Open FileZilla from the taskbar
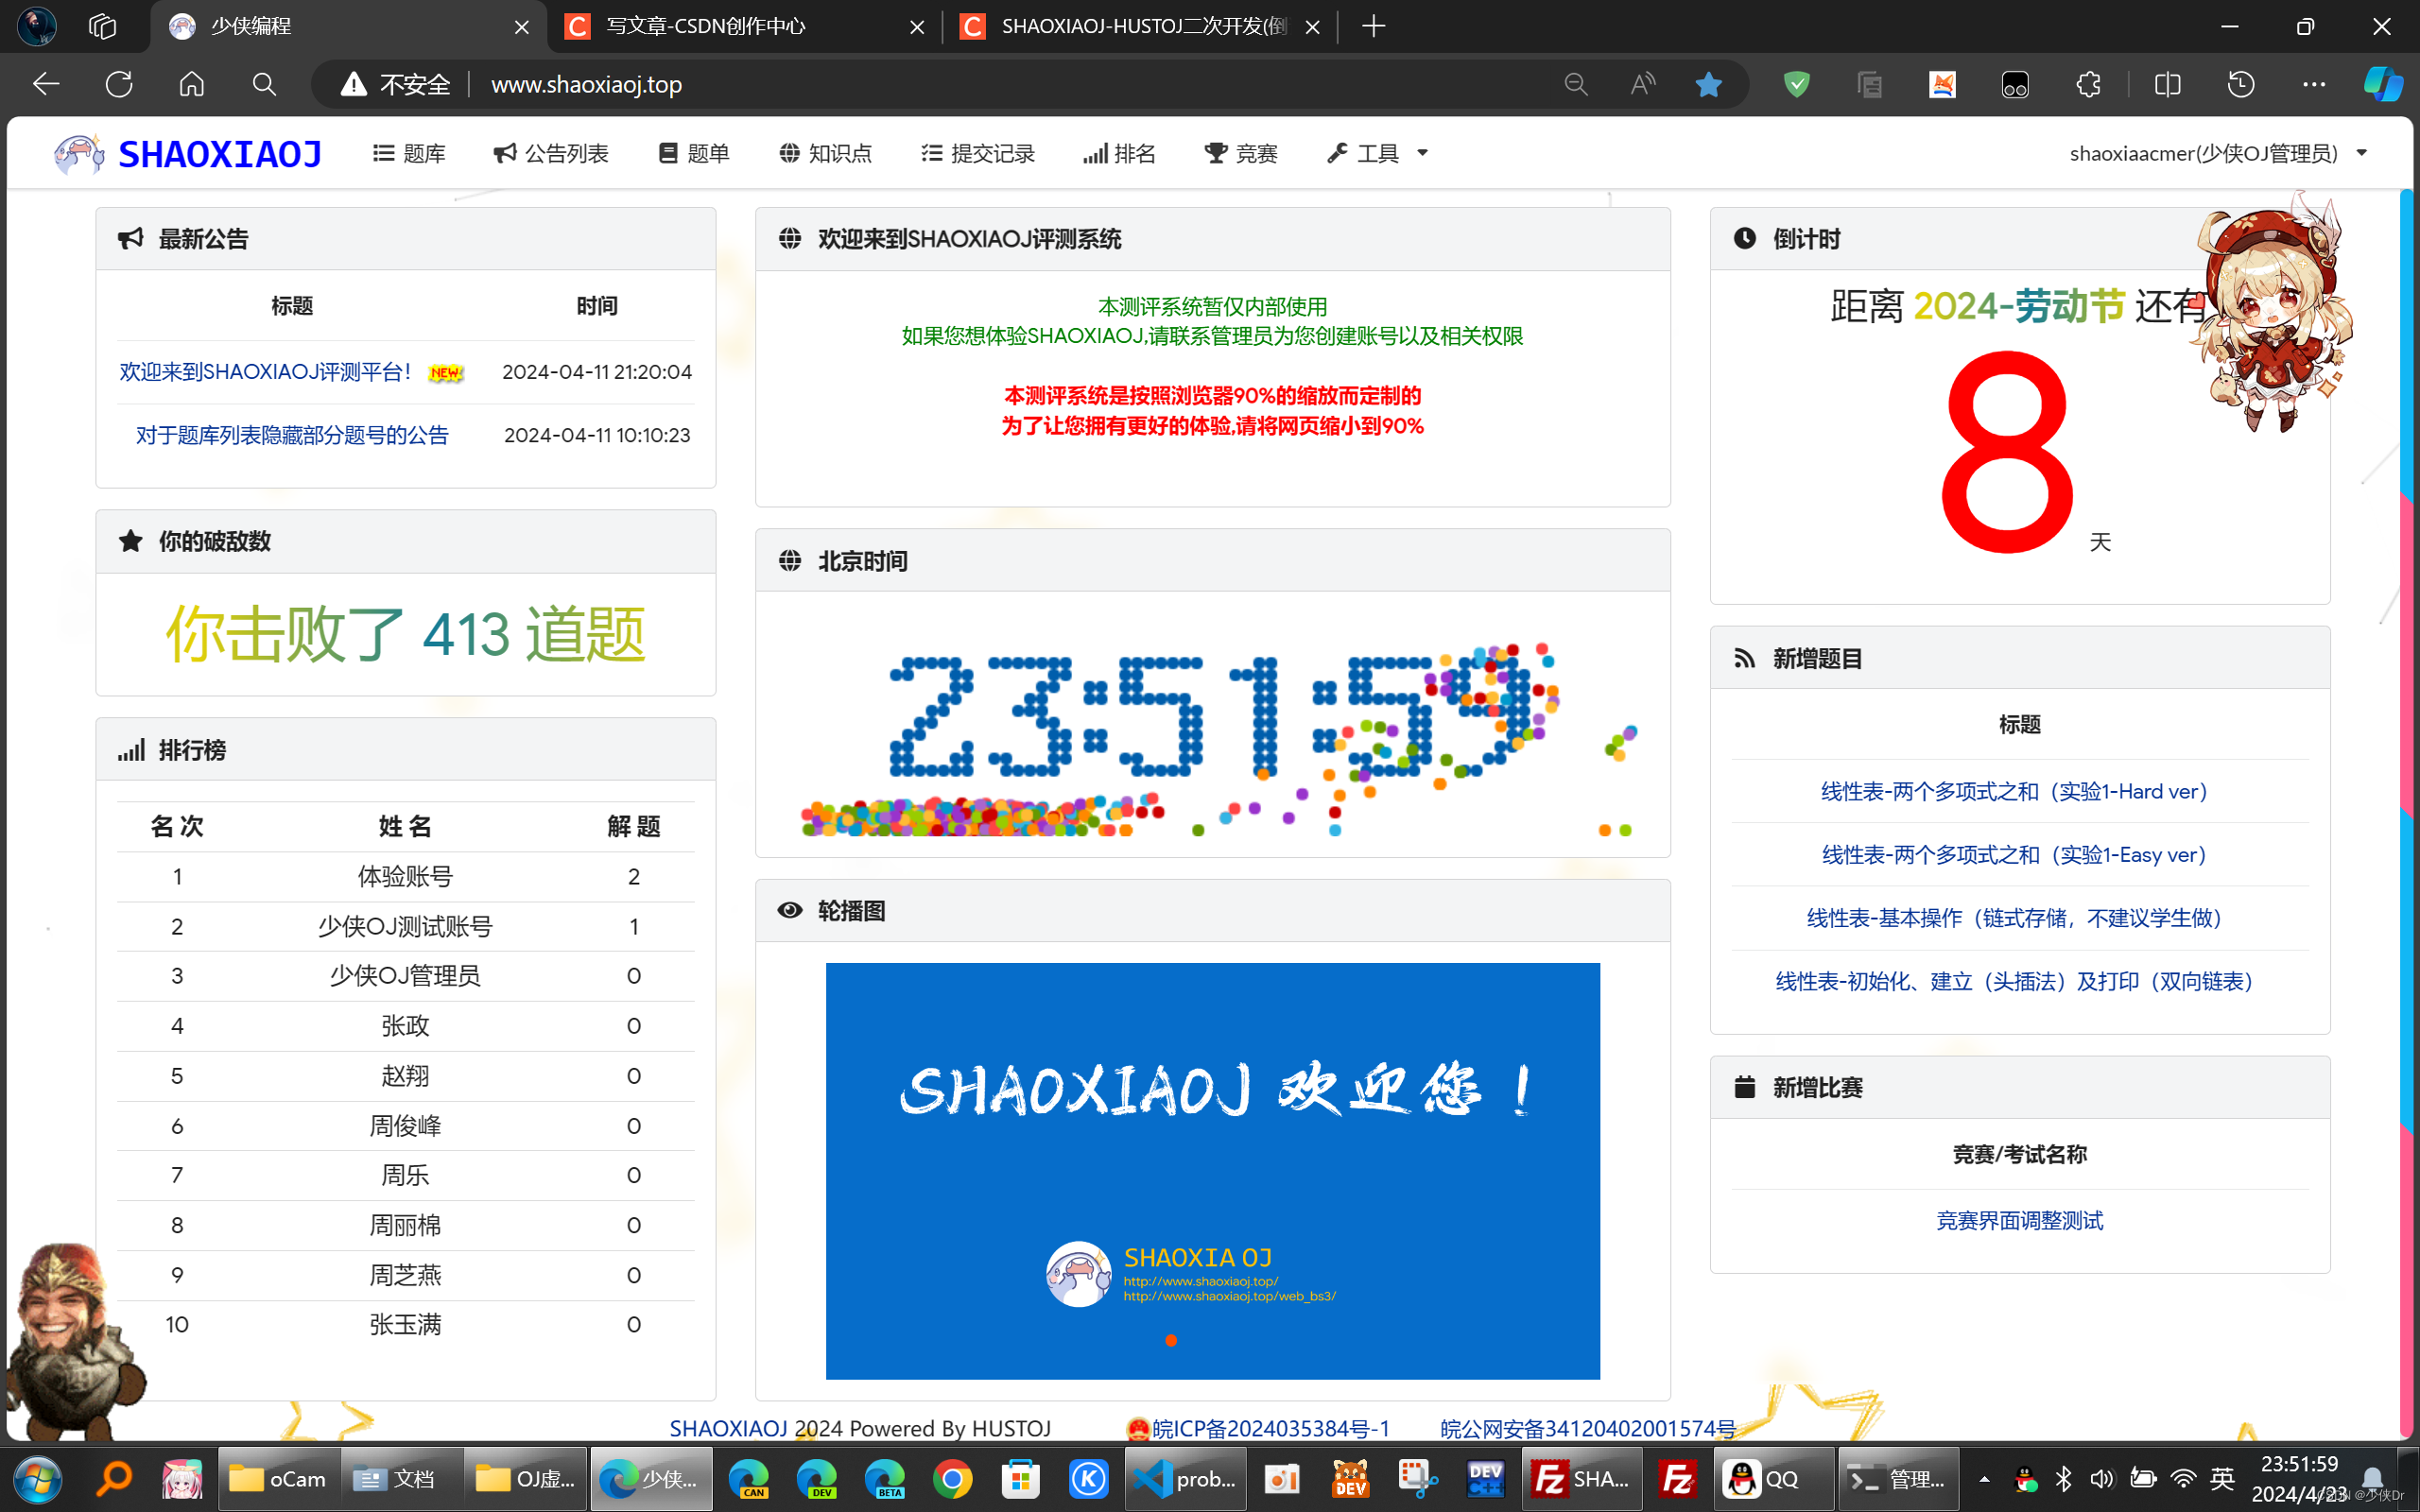The width and height of the screenshot is (2420, 1512). (x=1677, y=1478)
